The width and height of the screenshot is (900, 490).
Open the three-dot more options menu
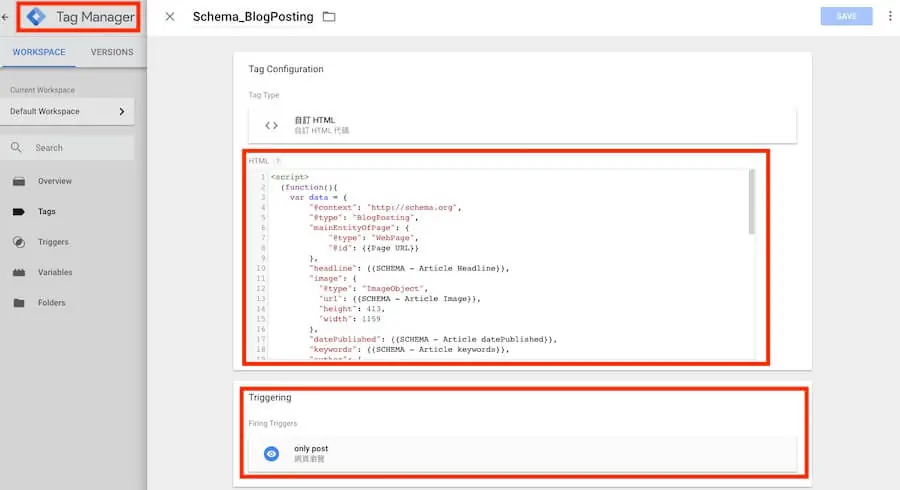890,16
